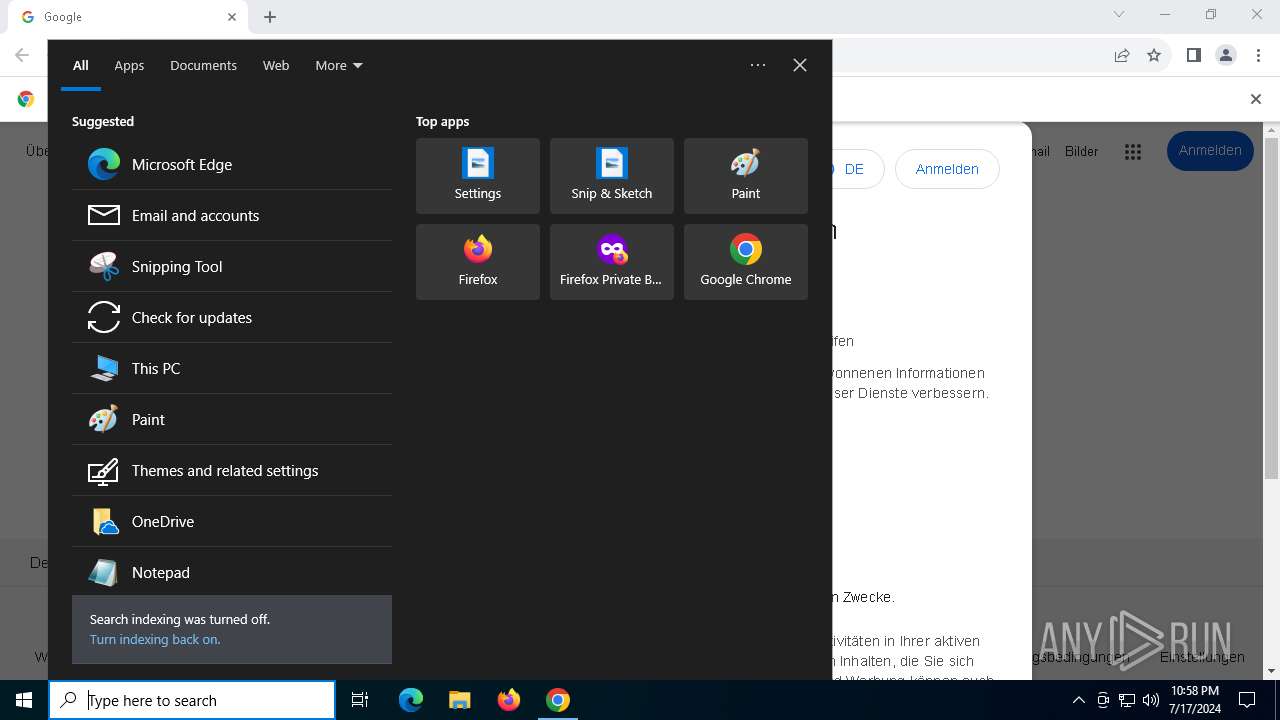Launch Paint from the Suggested list

point(232,419)
